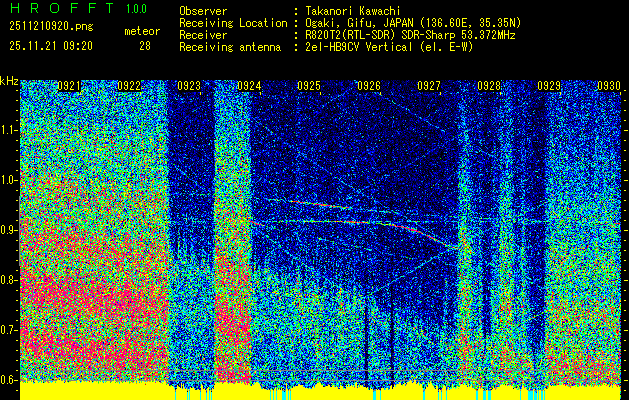Click time marker 0921

click(x=69, y=85)
